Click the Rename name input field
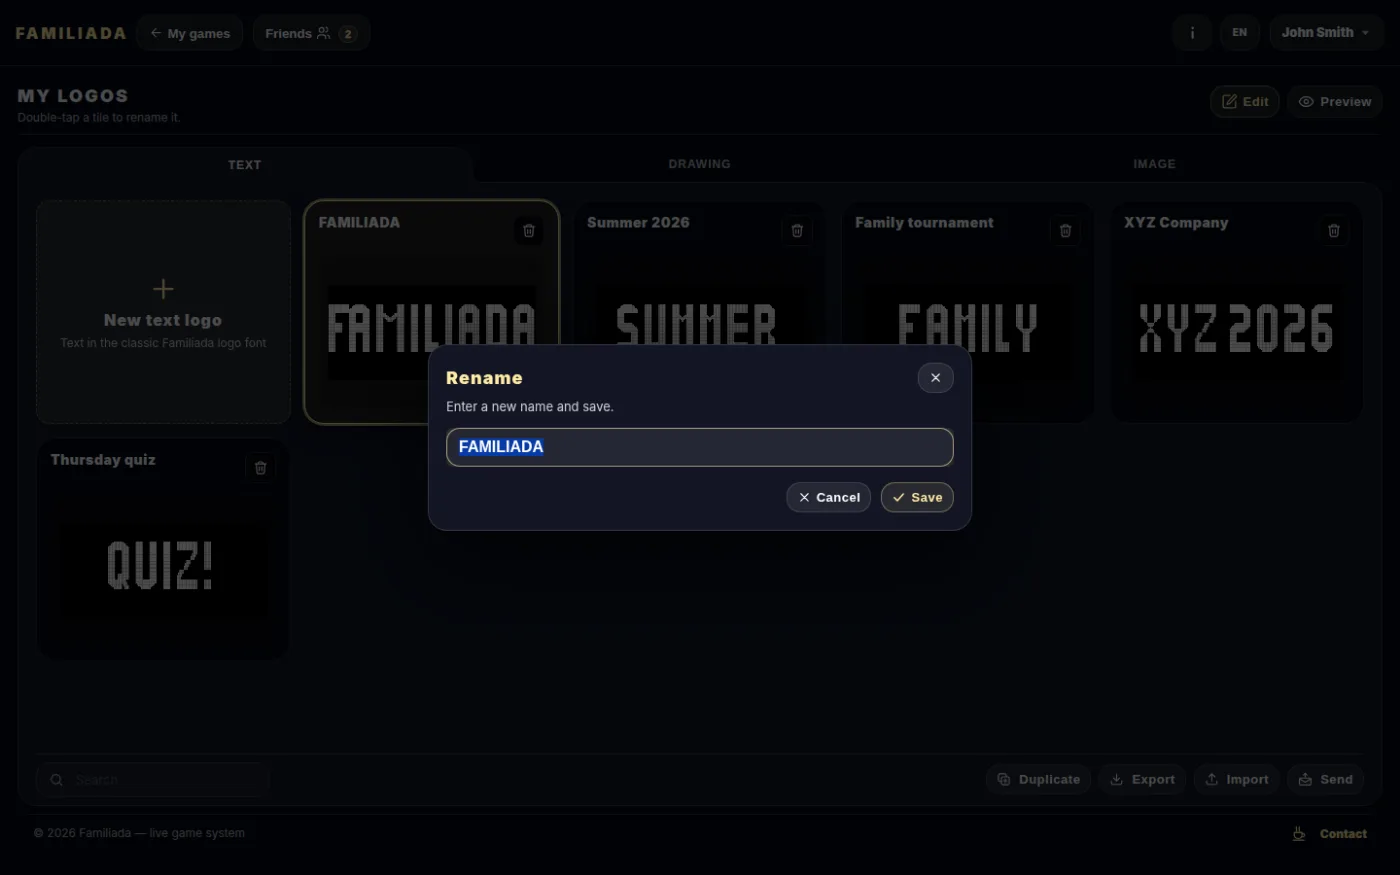 (x=699, y=447)
